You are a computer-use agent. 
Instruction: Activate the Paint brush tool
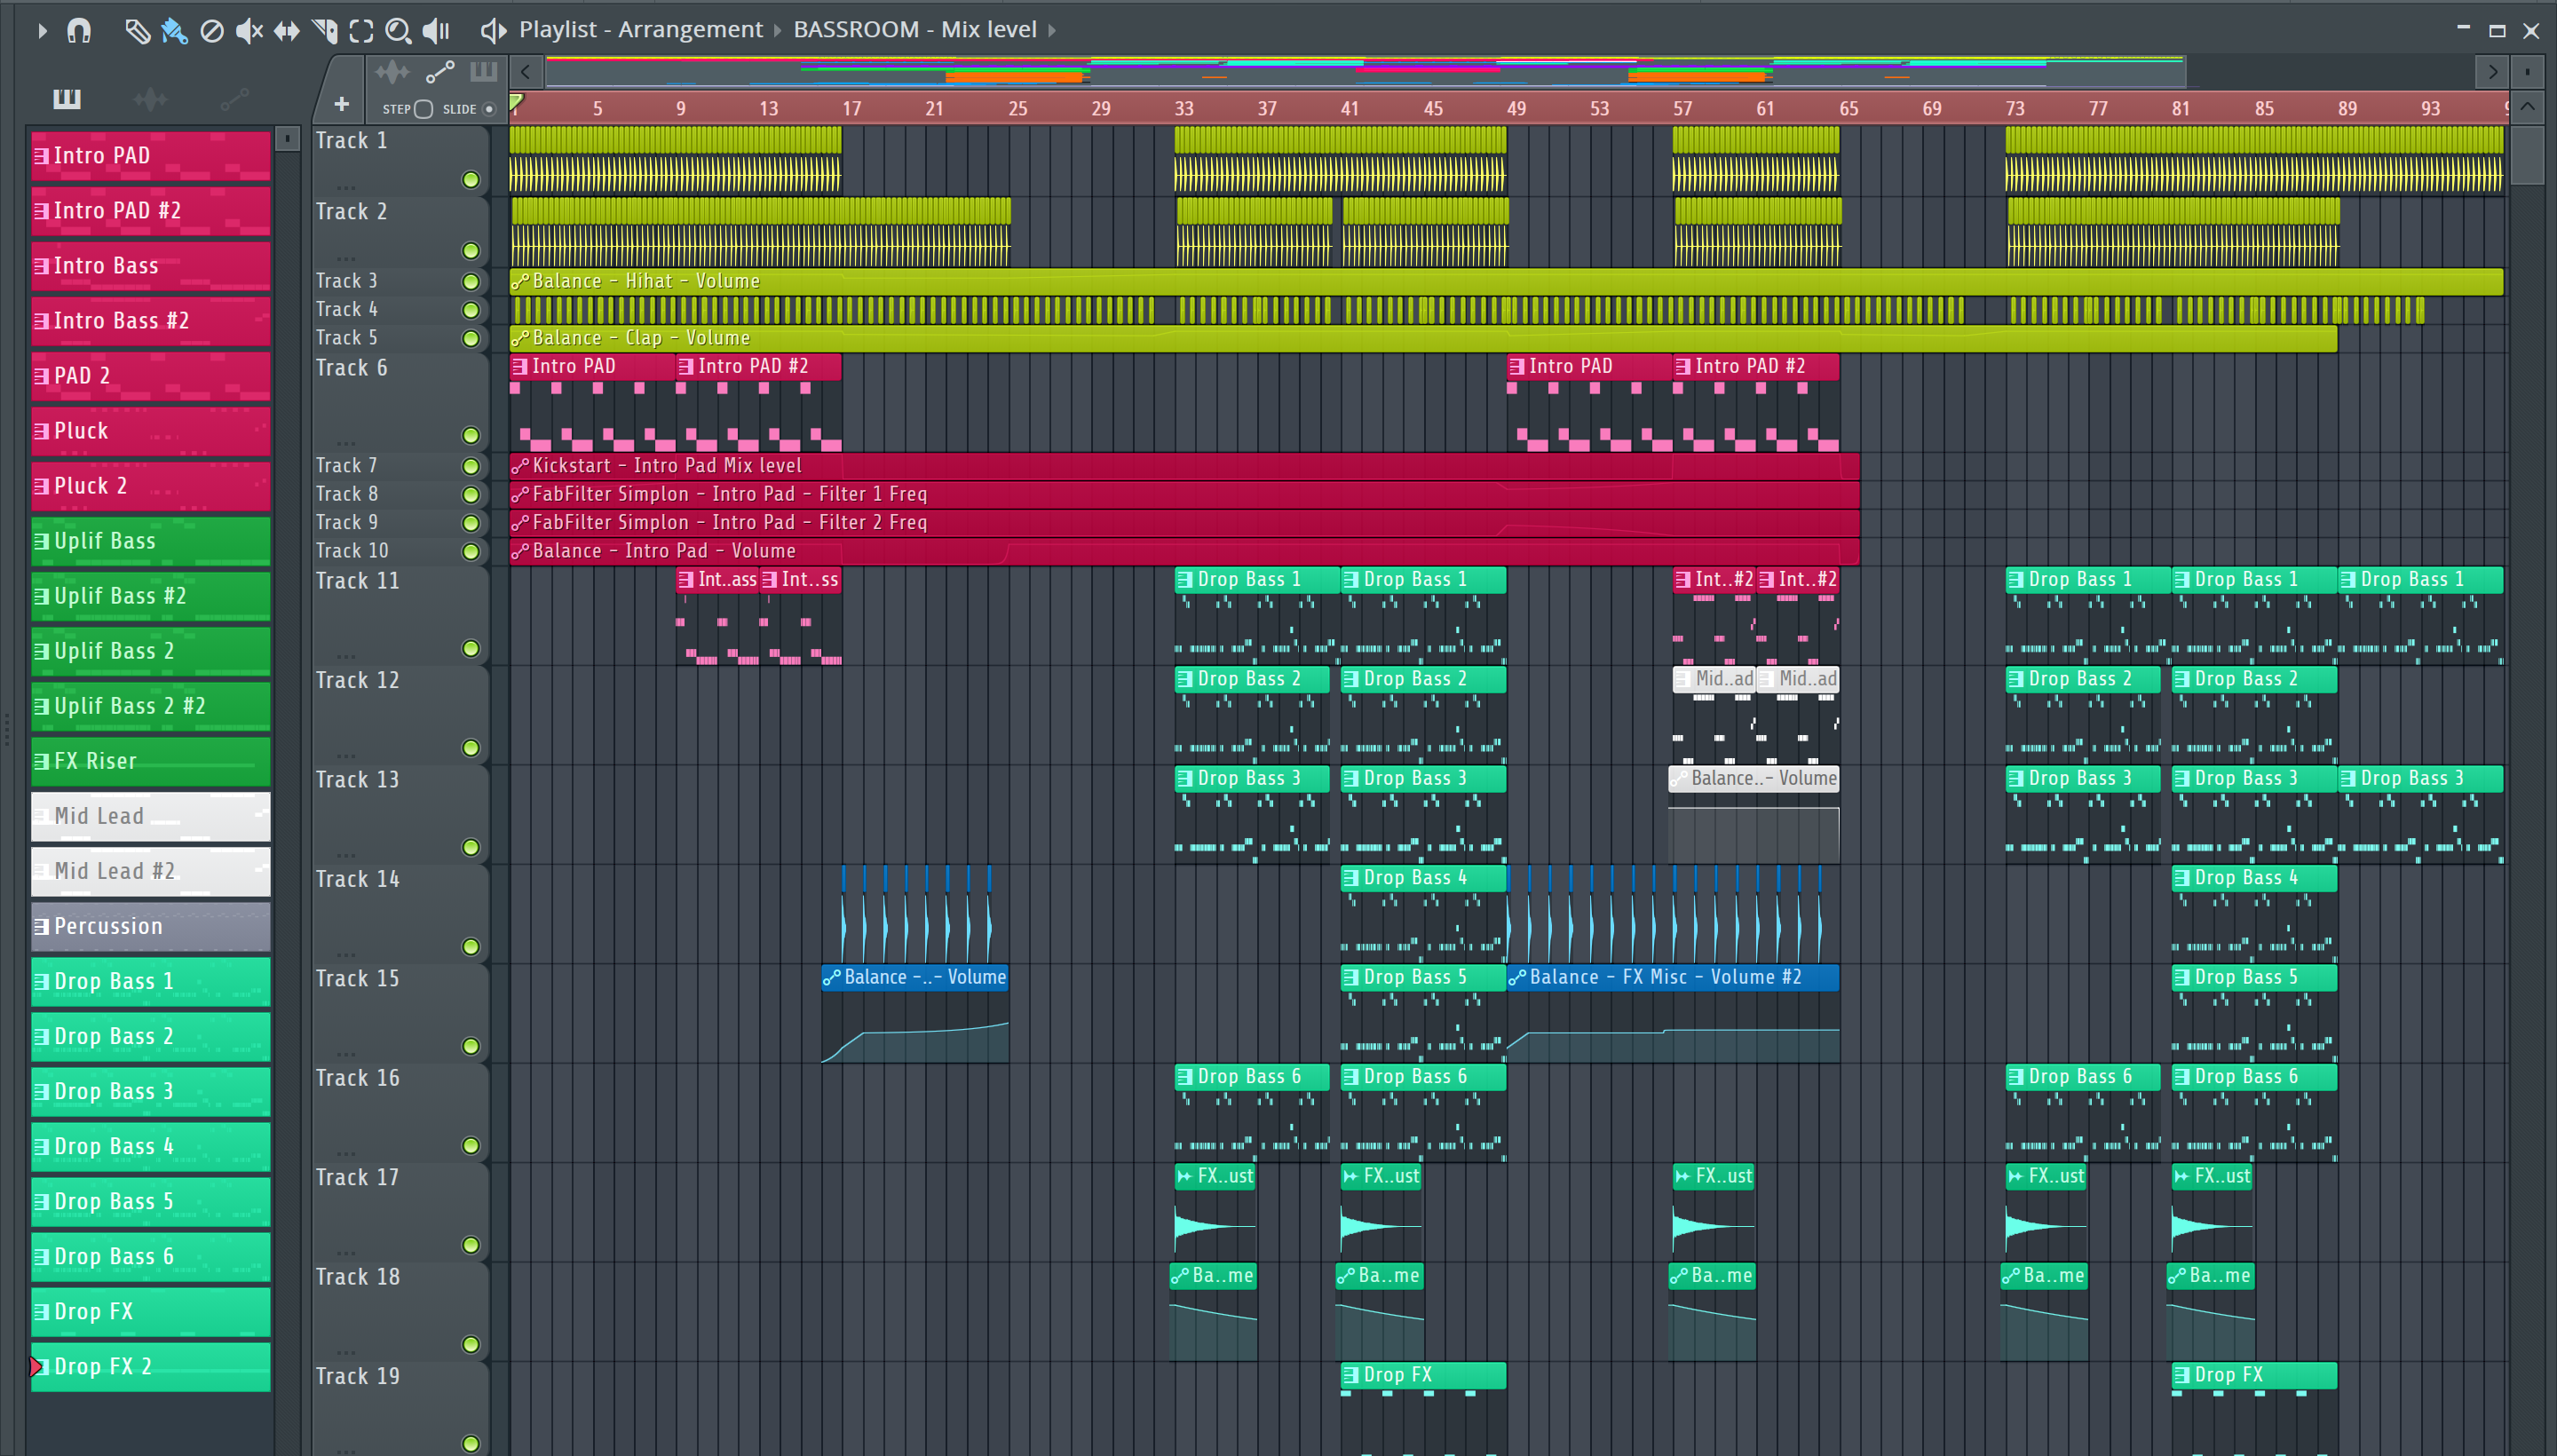coord(174,30)
